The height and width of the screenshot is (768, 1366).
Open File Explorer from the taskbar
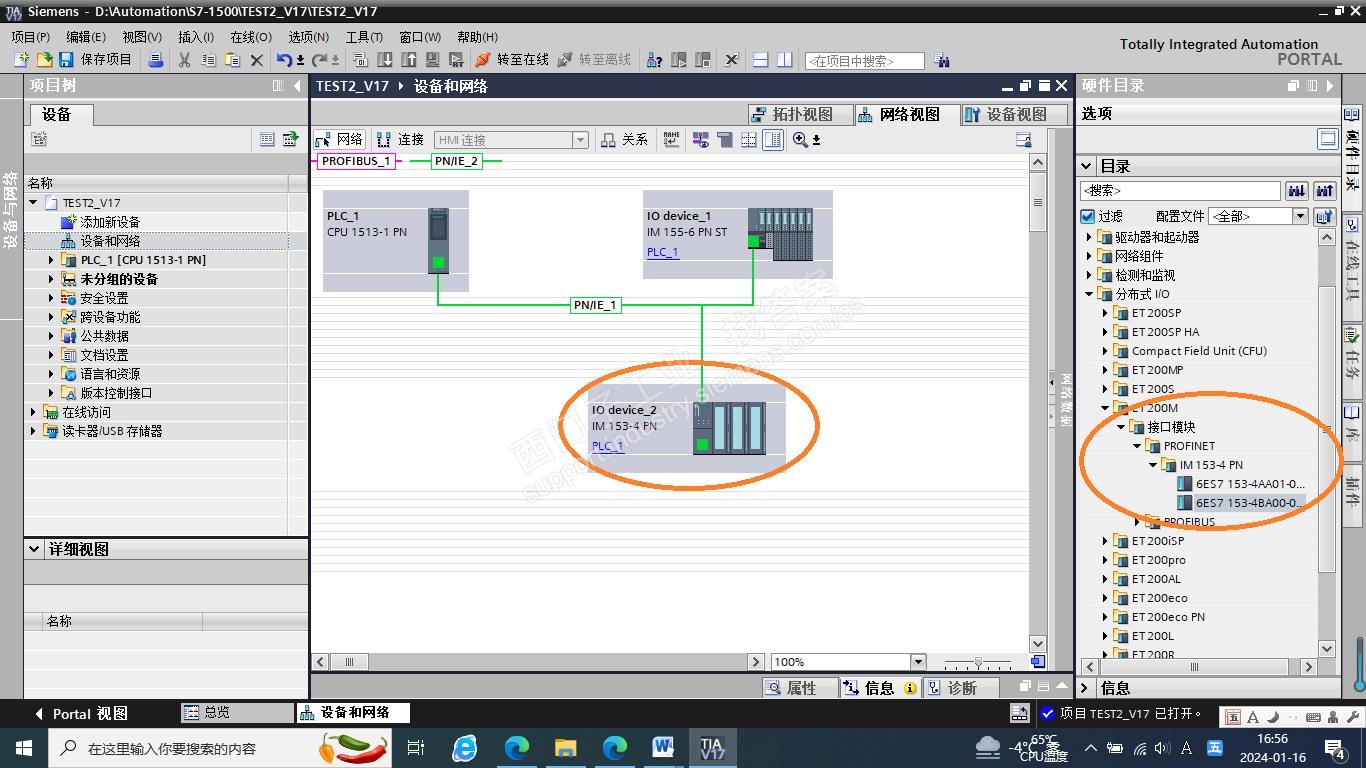tap(565, 747)
